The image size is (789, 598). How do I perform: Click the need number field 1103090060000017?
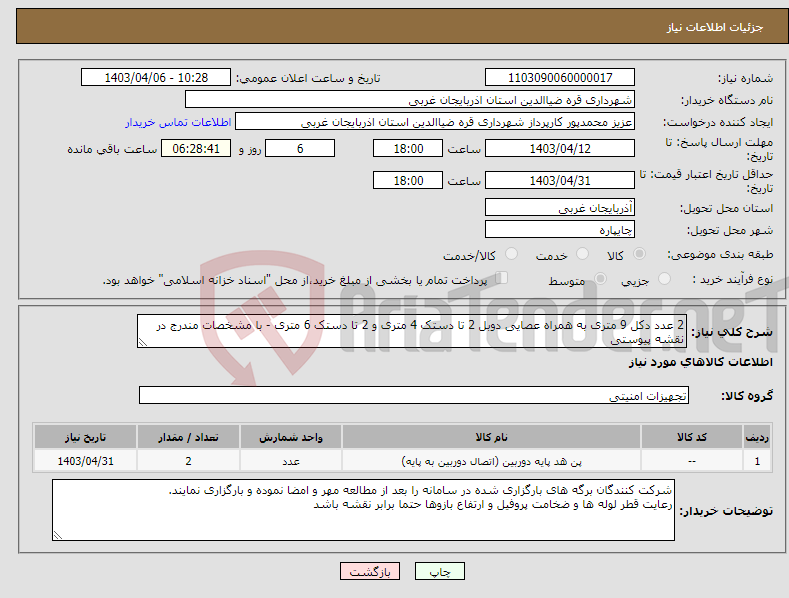[560, 78]
